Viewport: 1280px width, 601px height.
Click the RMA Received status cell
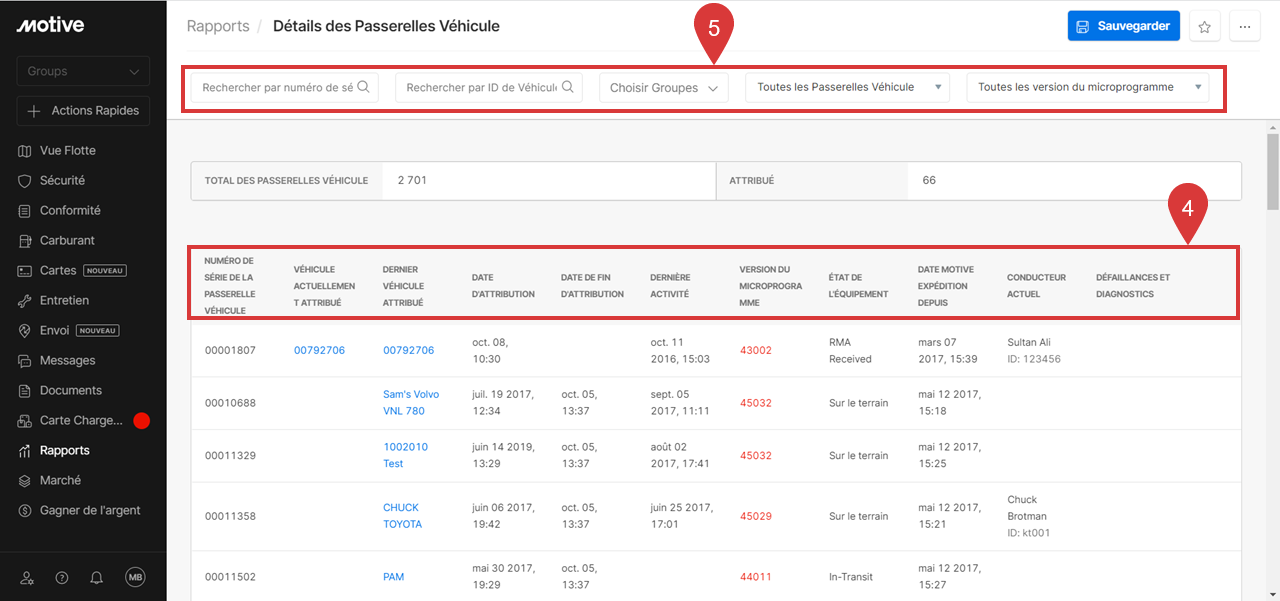tap(850, 351)
